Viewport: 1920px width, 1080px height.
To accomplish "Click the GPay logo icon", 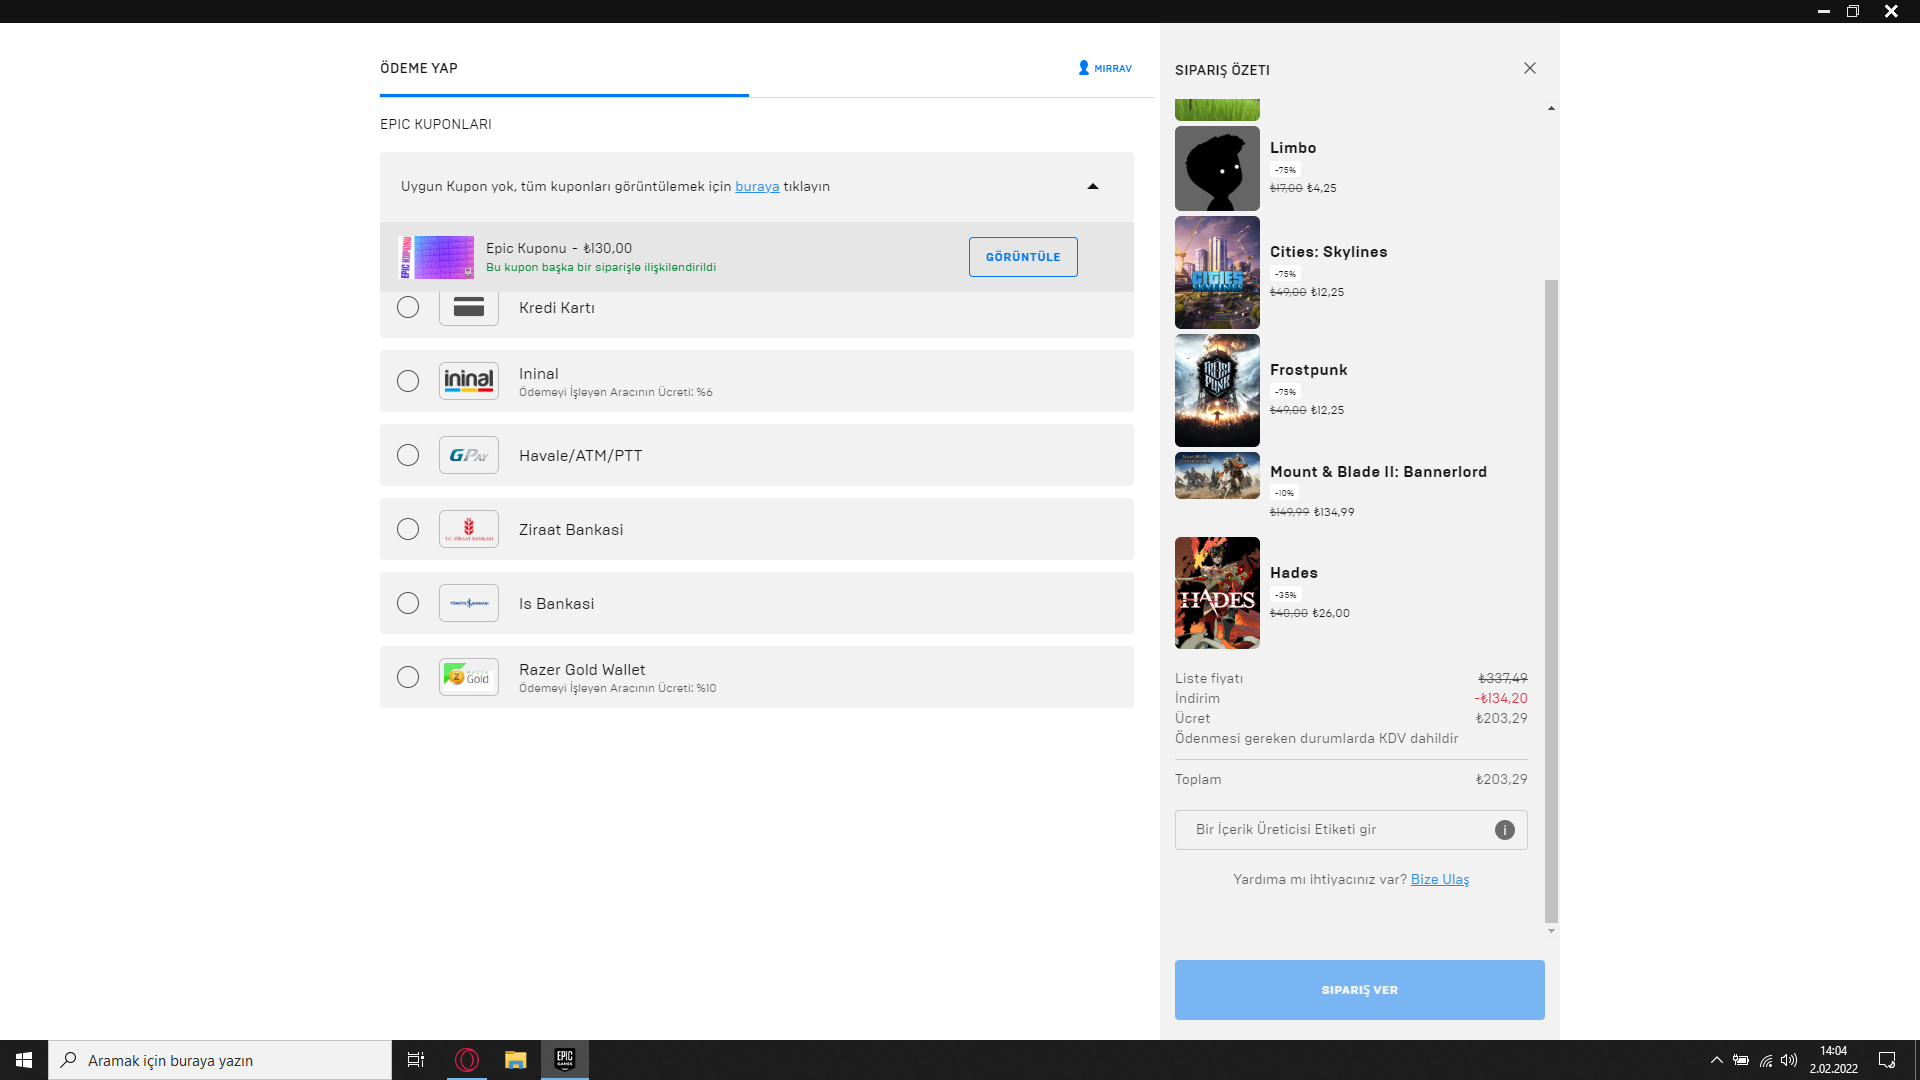I will coord(468,455).
